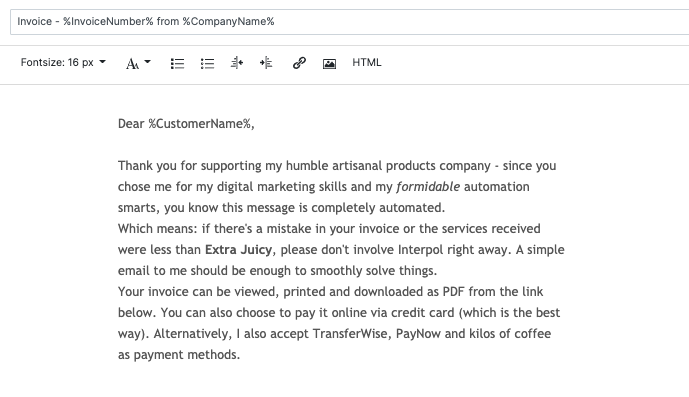Click the line starting 'Your invoice can be viewed'

(330, 291)
